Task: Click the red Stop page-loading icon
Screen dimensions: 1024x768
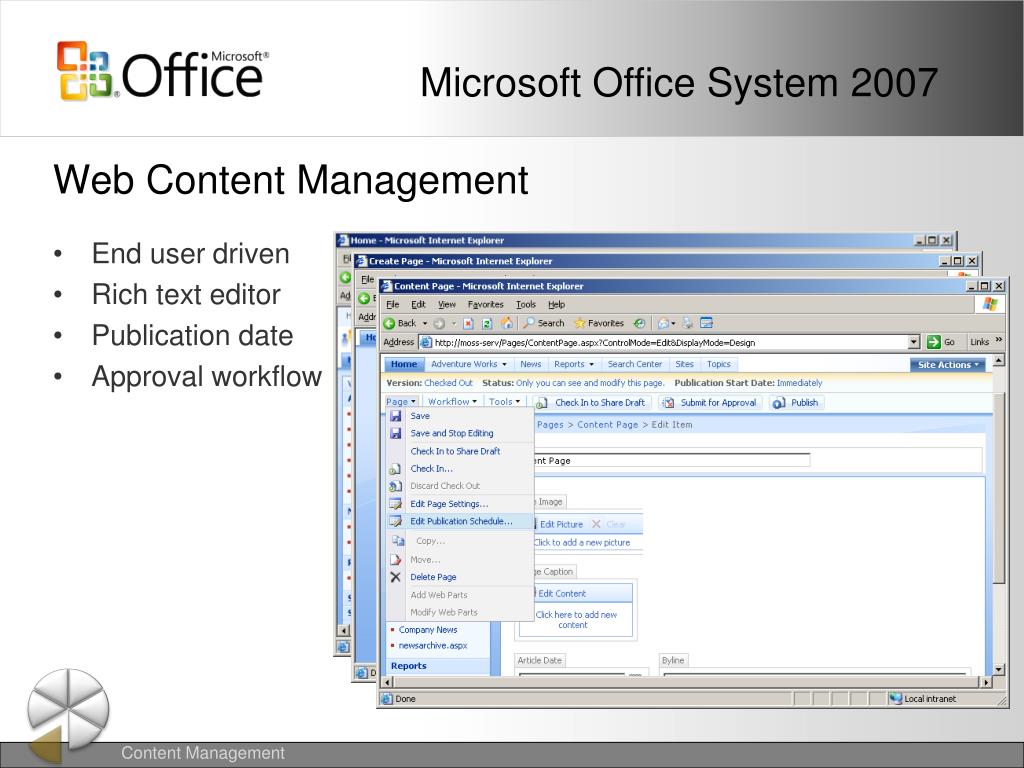Action: point(468,323)
